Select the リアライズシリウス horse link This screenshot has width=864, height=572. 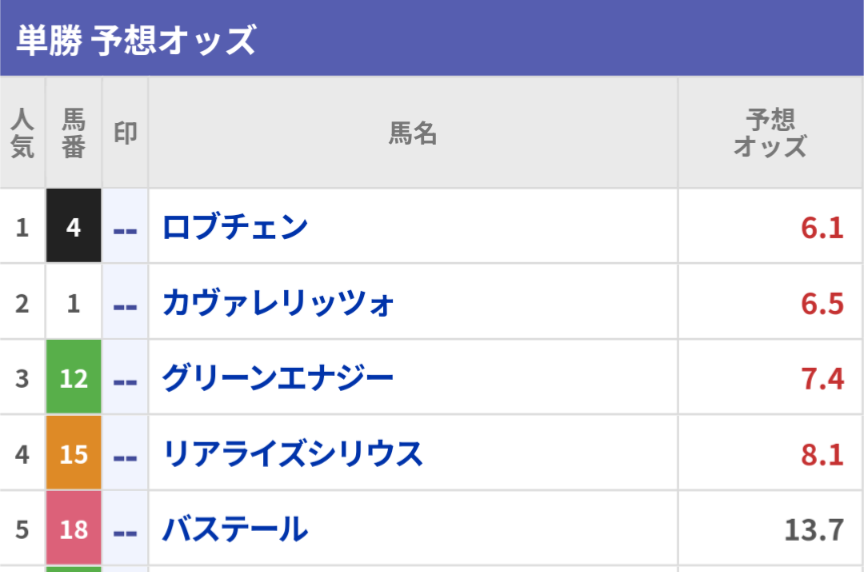tap(293, 454)
